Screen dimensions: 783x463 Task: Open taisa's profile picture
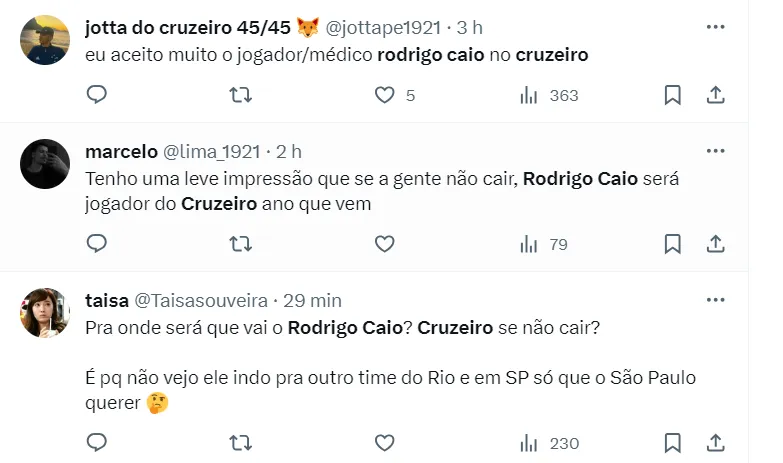tap(45, 313)
